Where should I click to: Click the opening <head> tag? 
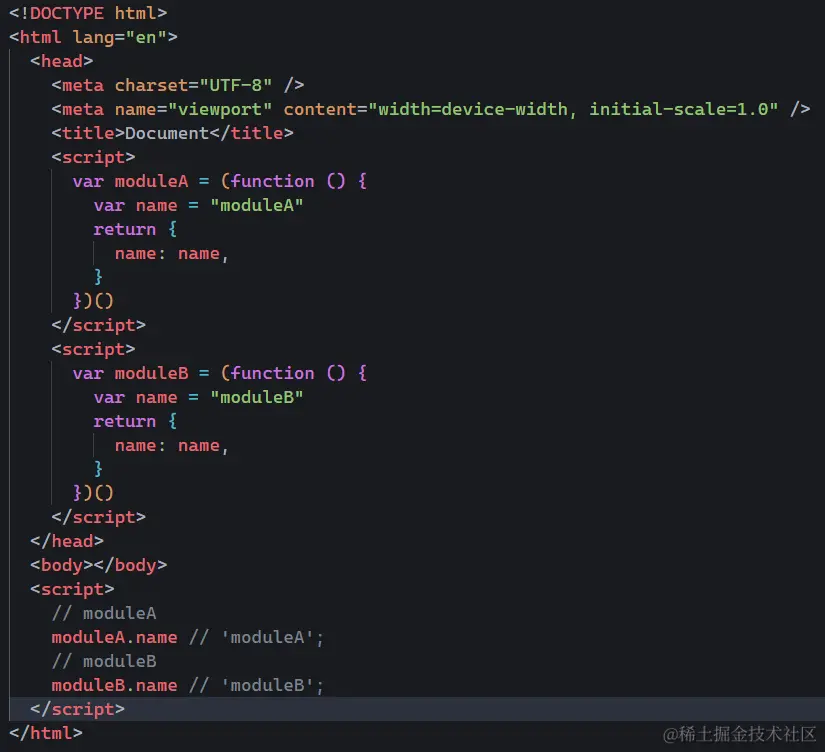tap(62, 61)
